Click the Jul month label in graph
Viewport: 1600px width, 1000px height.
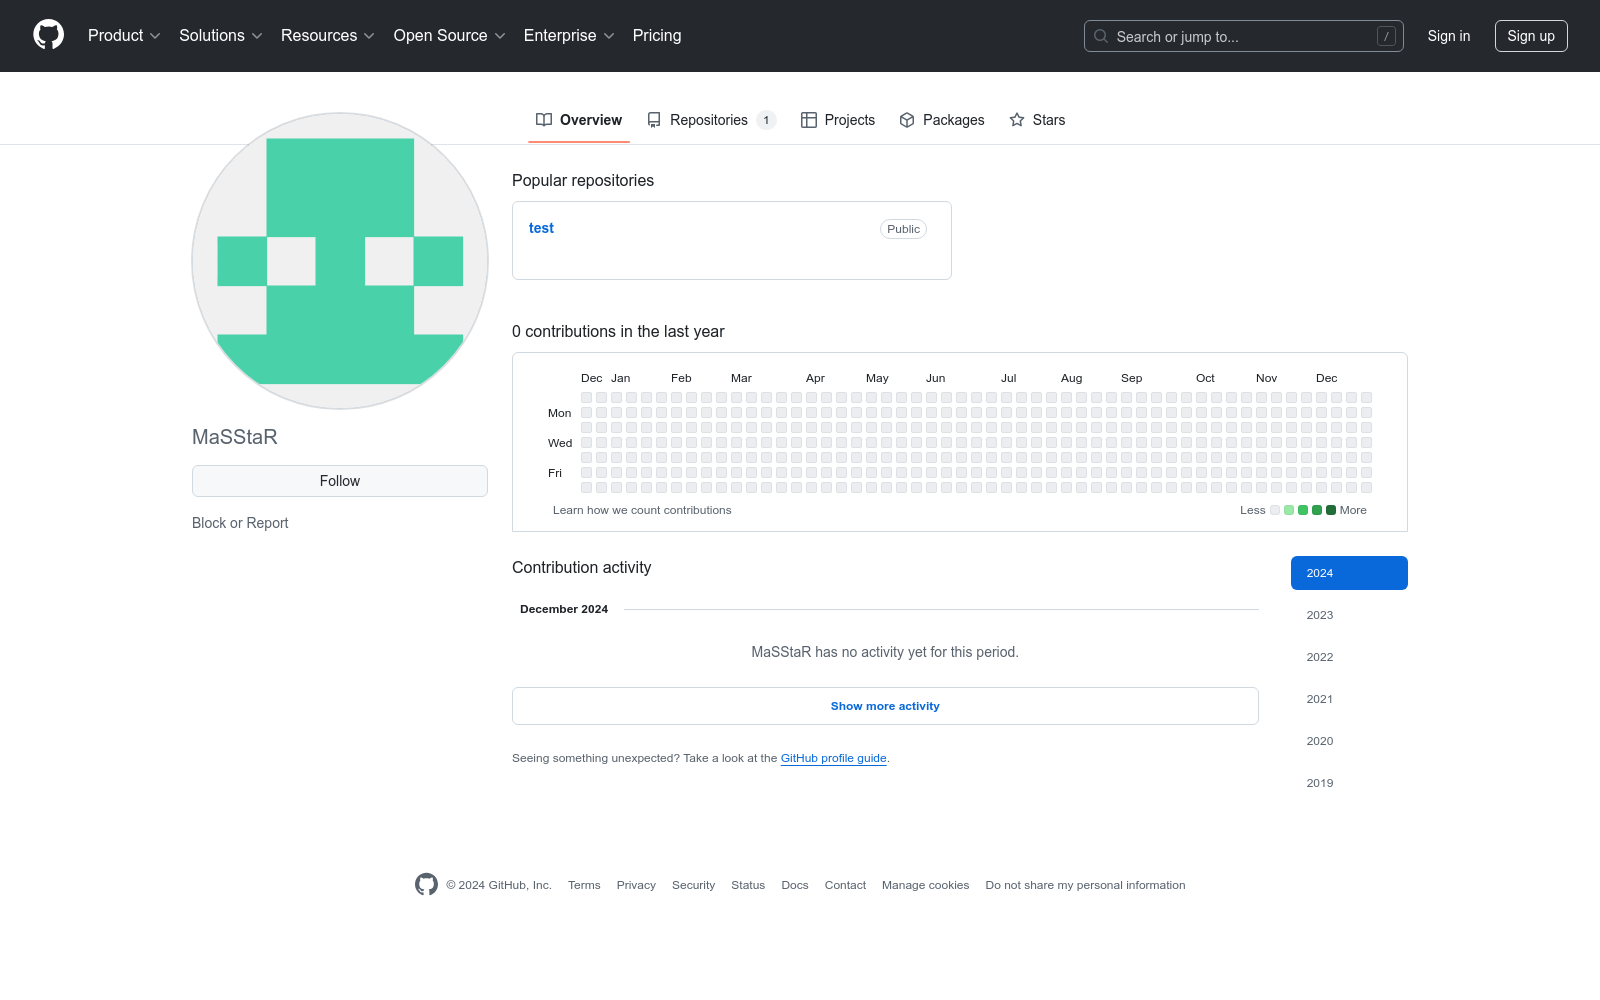click(1008, 378)
